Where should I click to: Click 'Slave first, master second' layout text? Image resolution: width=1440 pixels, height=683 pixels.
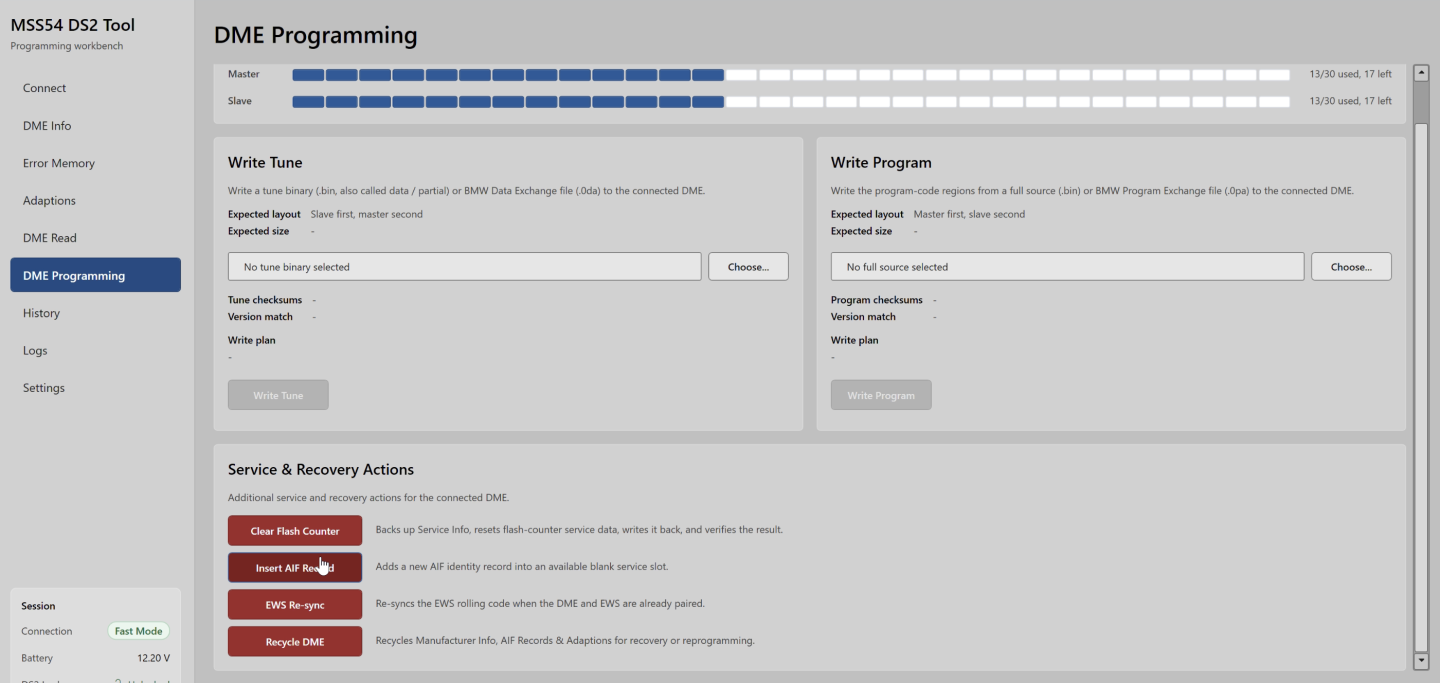click(x=367, y=214)
